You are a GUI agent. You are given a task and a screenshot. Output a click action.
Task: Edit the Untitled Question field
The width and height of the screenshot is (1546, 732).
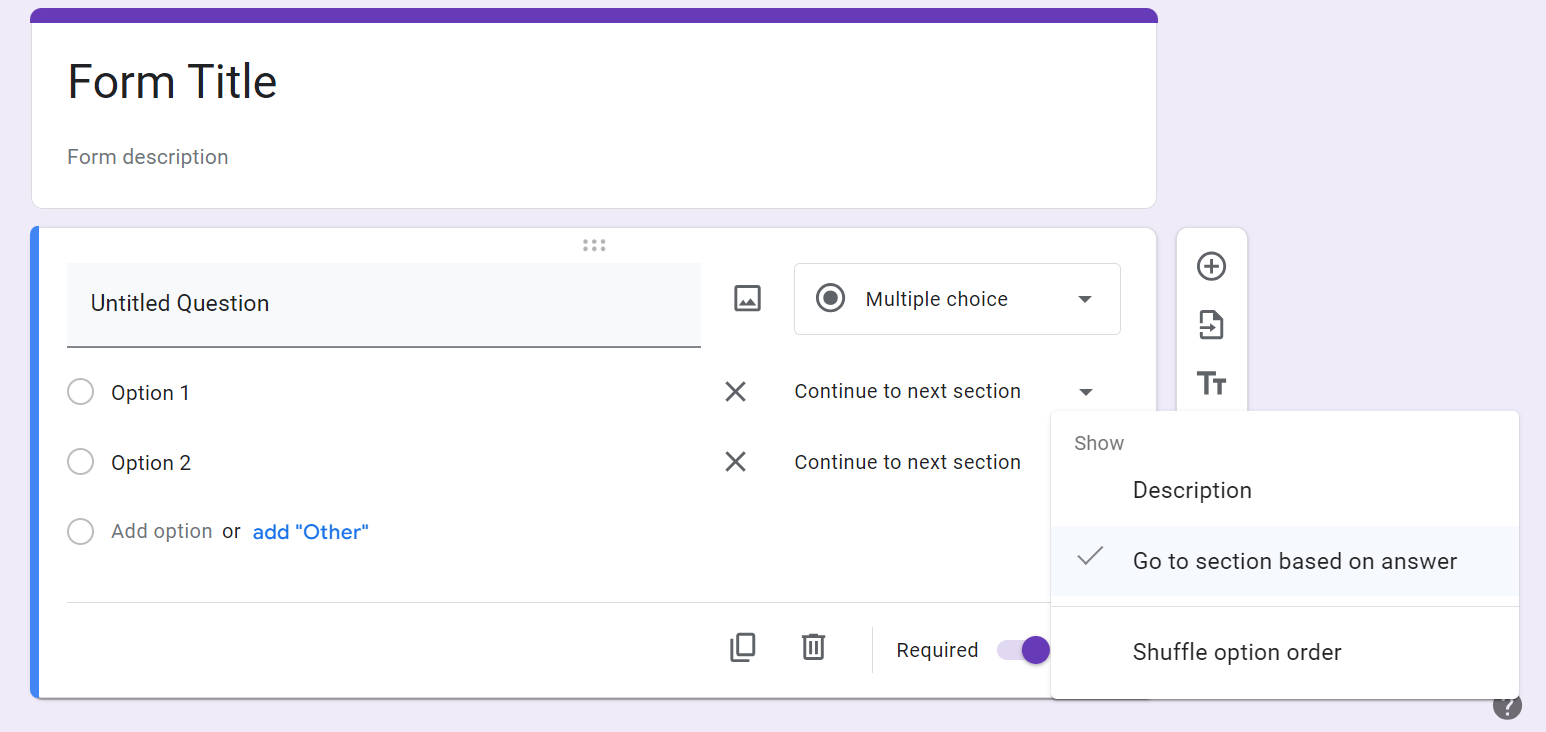(x=384, y=305)
